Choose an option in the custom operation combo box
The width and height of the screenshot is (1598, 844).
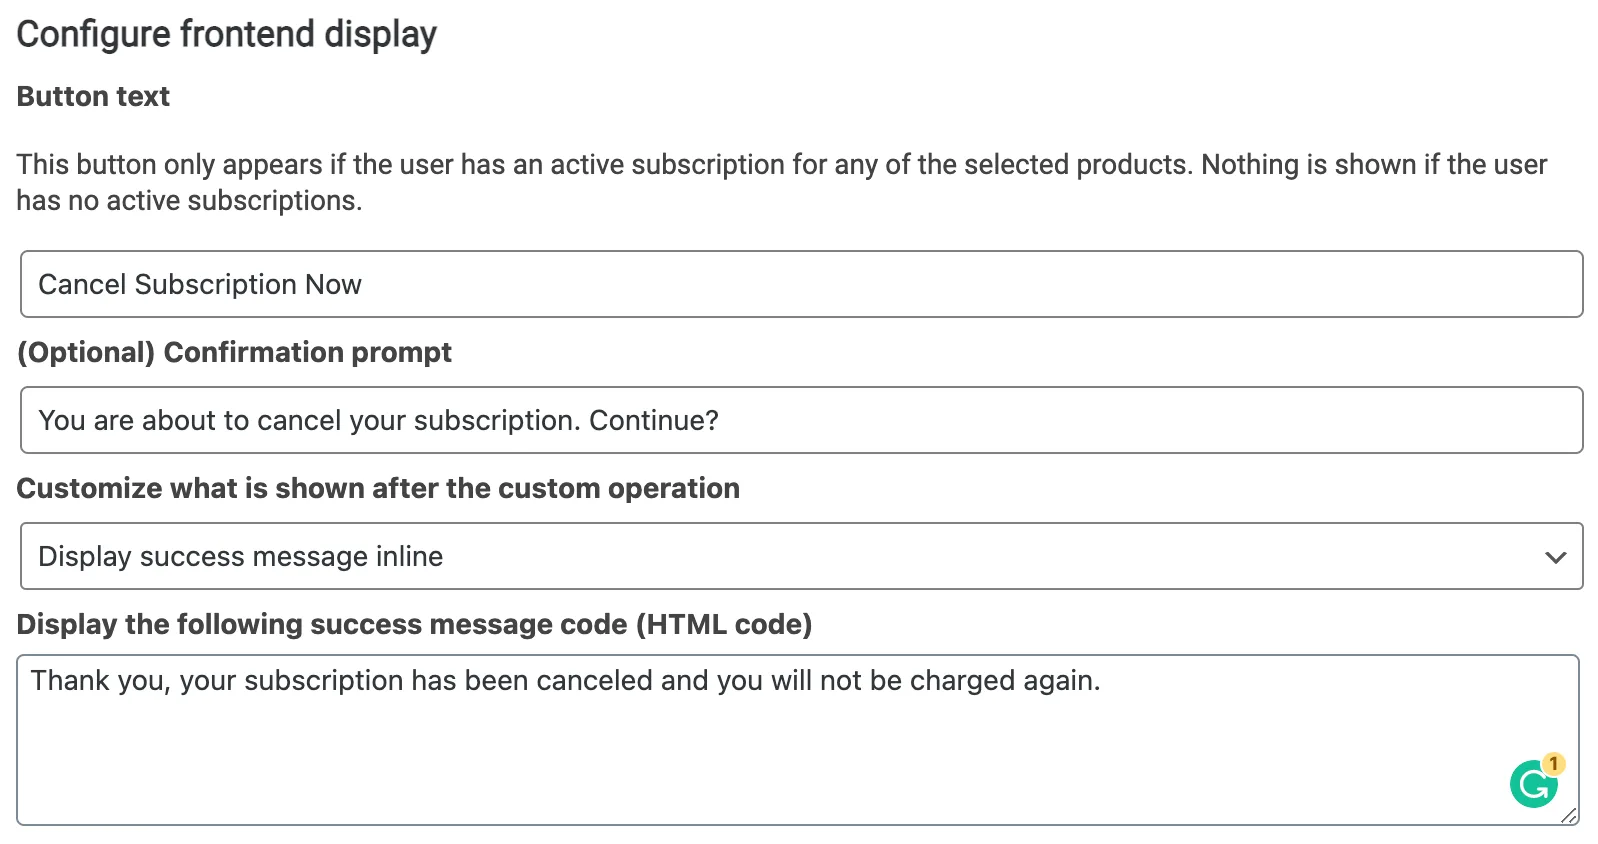pyautogui.click(x=800, y=557)
